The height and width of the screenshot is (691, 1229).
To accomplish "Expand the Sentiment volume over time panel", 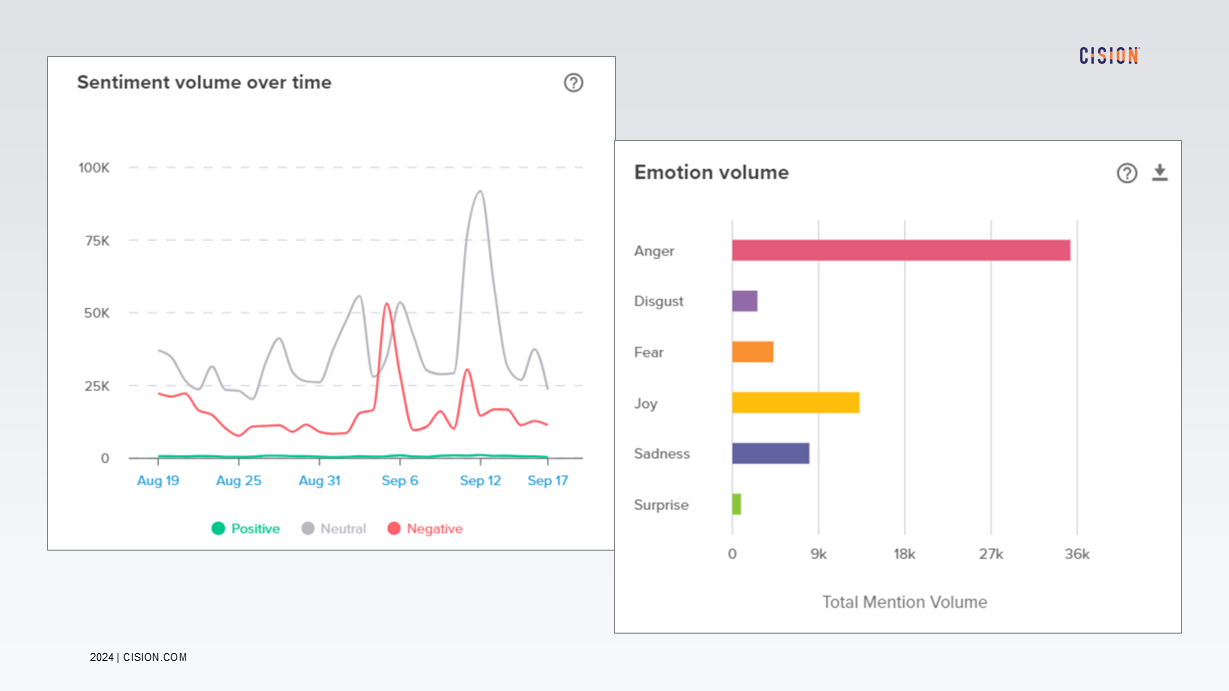I will pos(204,82).
